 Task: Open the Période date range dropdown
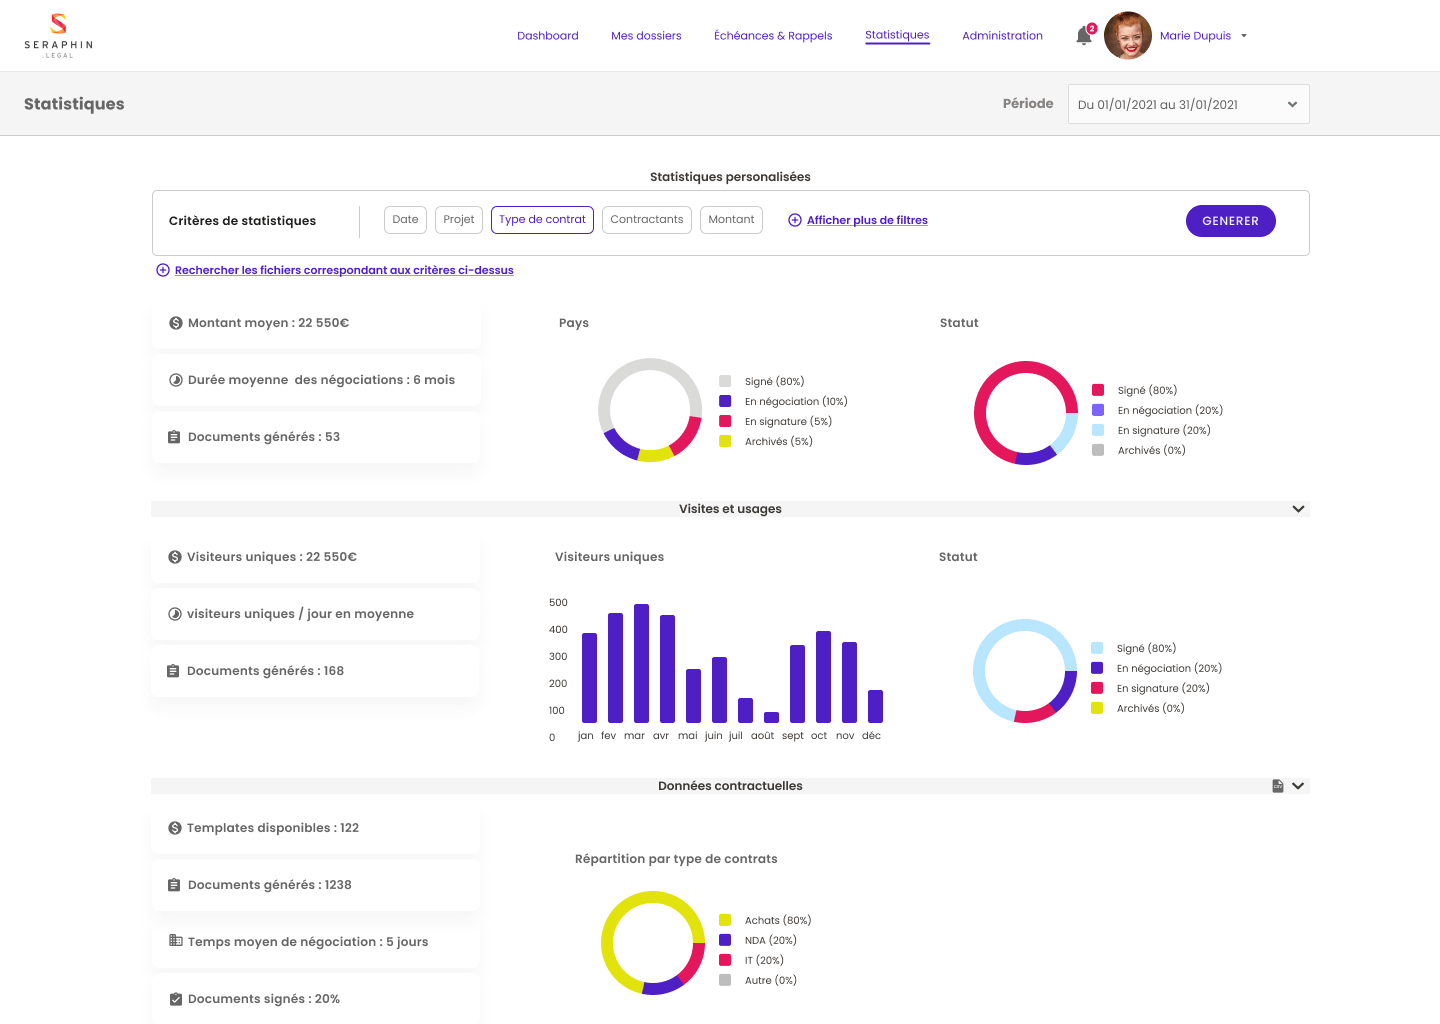click(x=1188, y=104)
